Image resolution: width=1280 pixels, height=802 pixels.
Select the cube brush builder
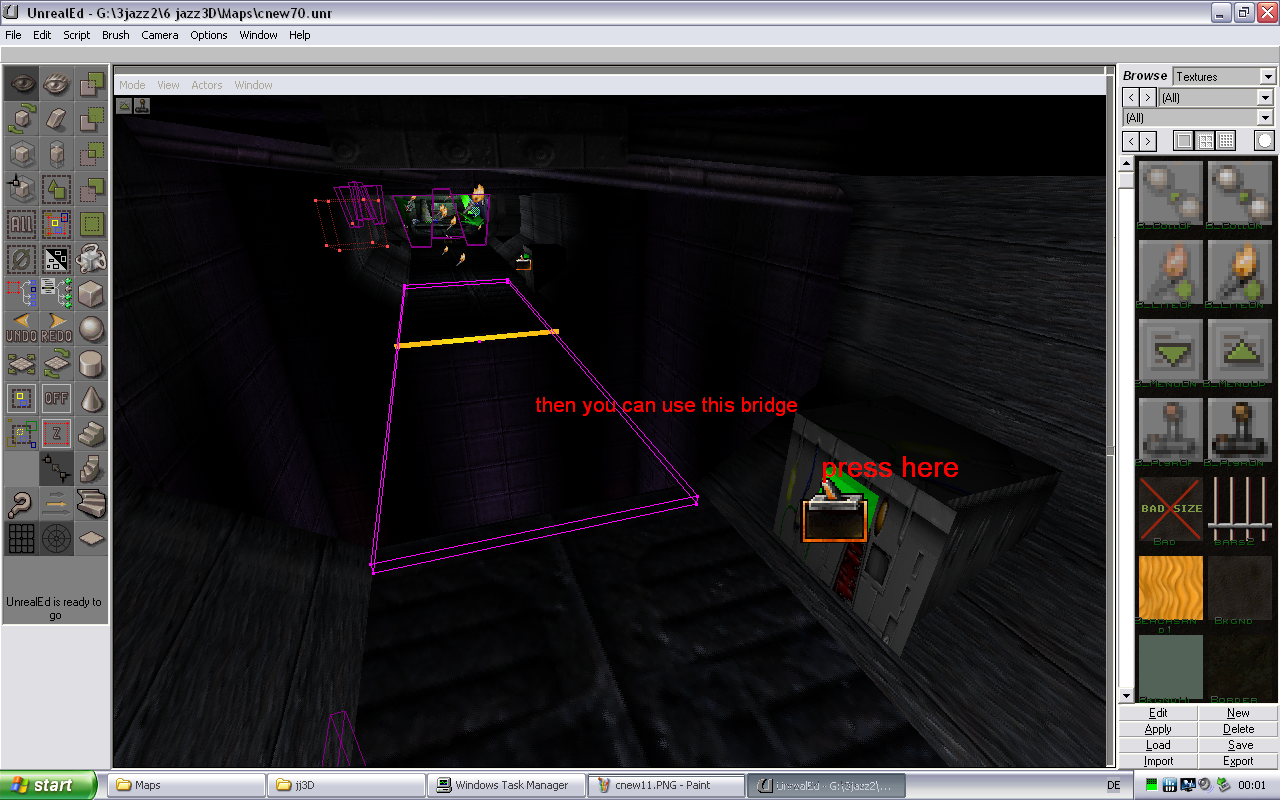coord(92,294)
